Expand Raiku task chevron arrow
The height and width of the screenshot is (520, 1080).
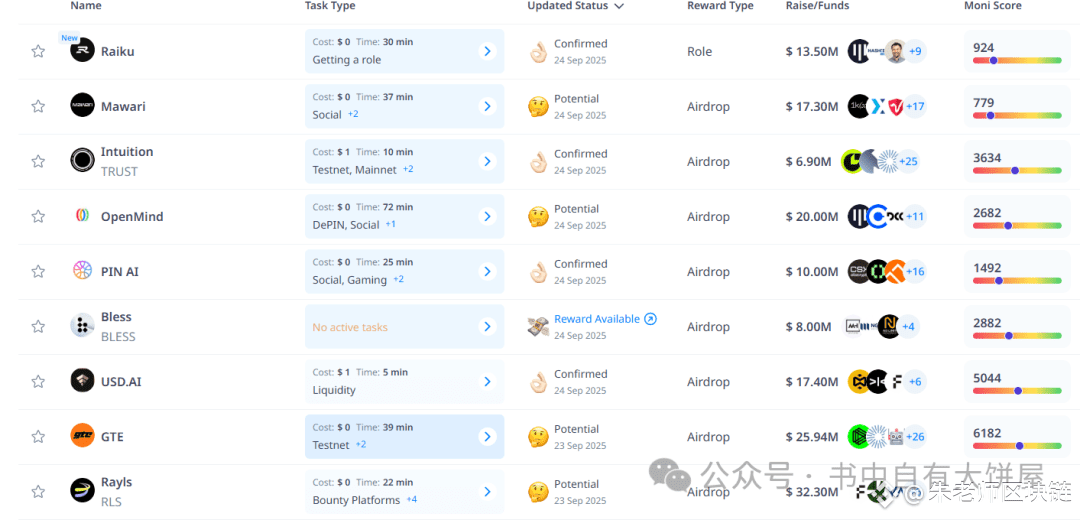pos(488,51)
